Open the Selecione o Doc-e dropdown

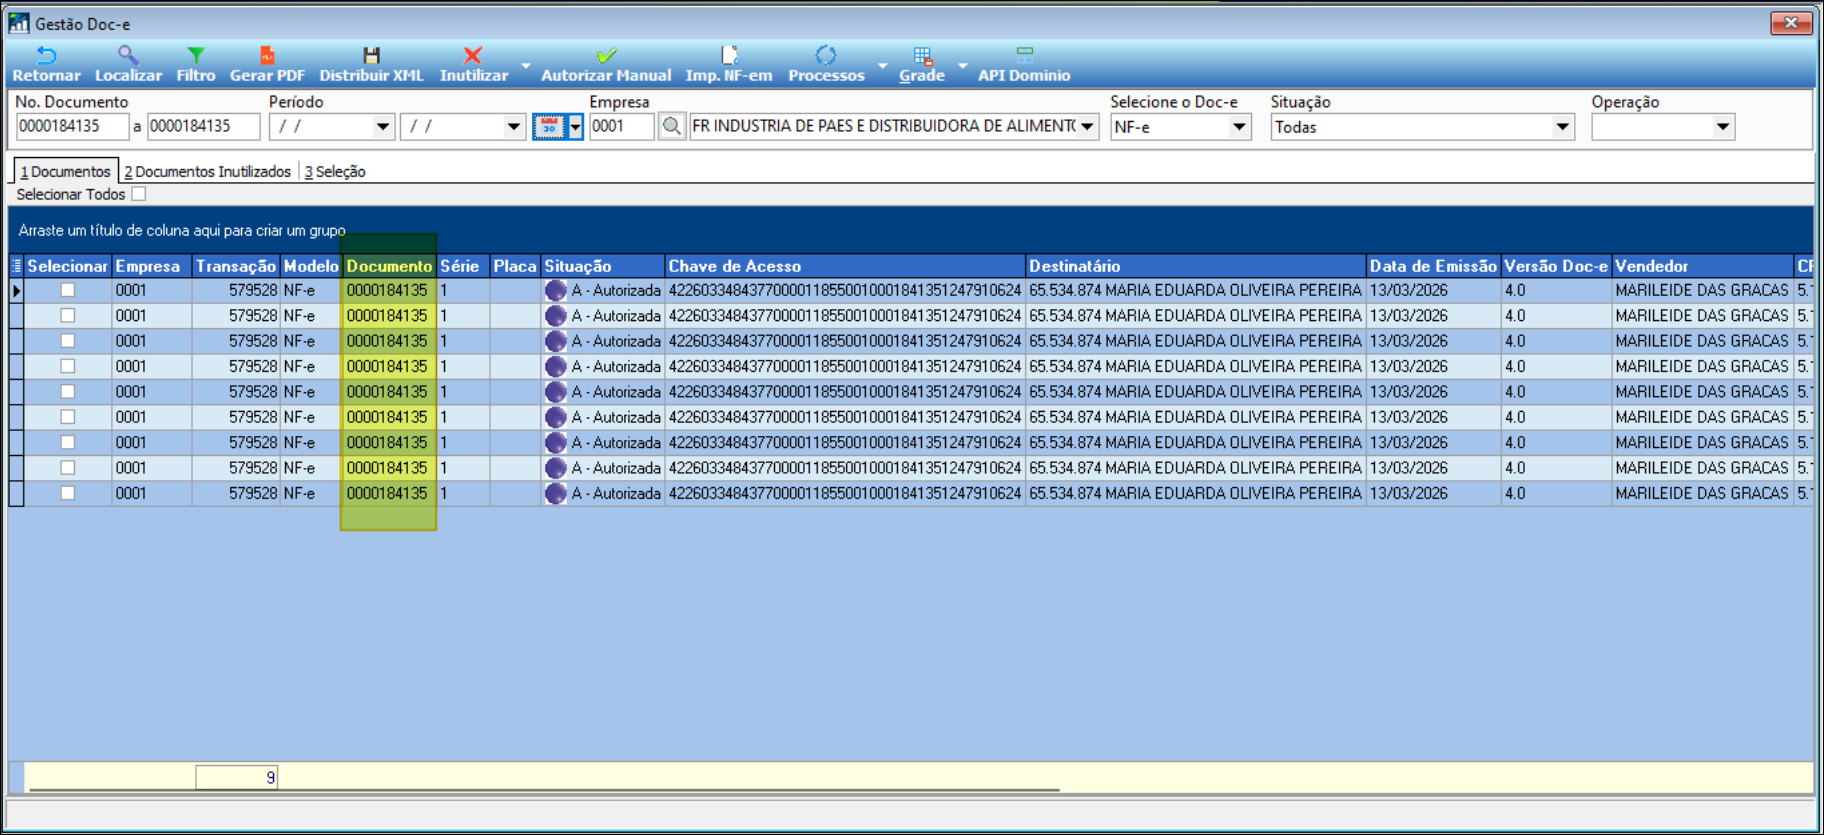point(1239,127)
